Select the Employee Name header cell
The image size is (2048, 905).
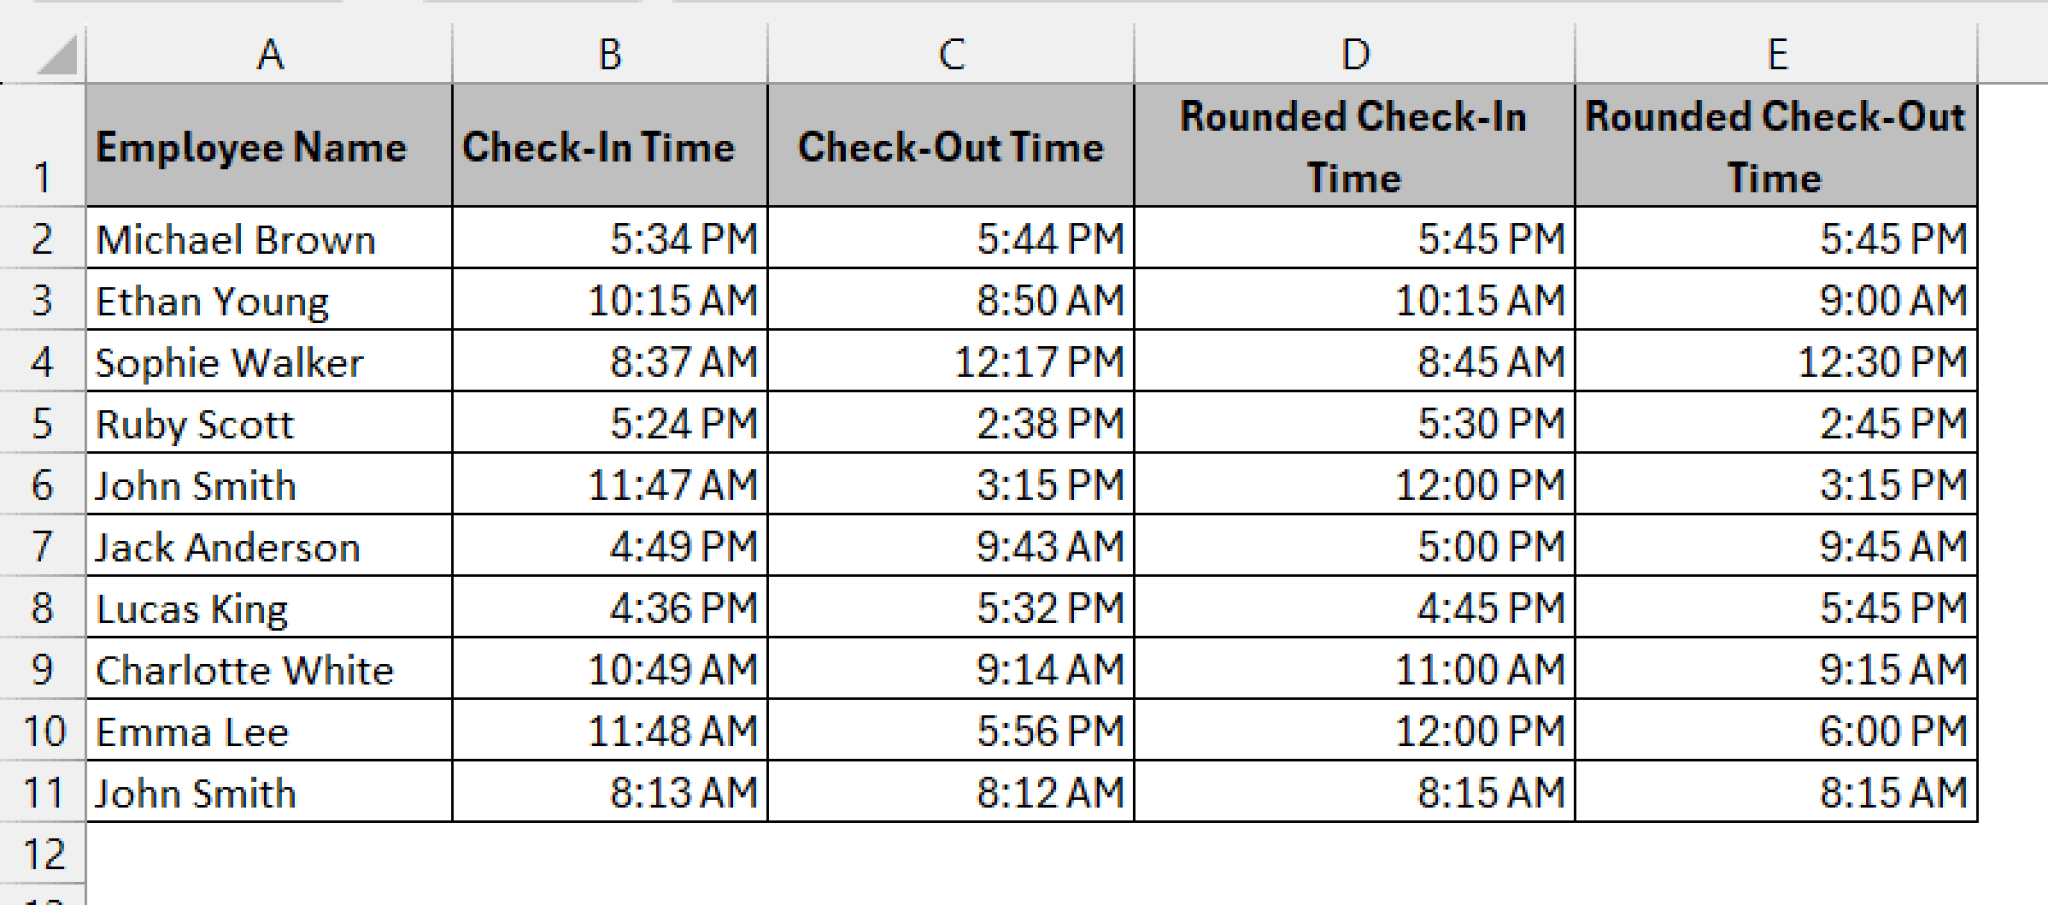270,145
